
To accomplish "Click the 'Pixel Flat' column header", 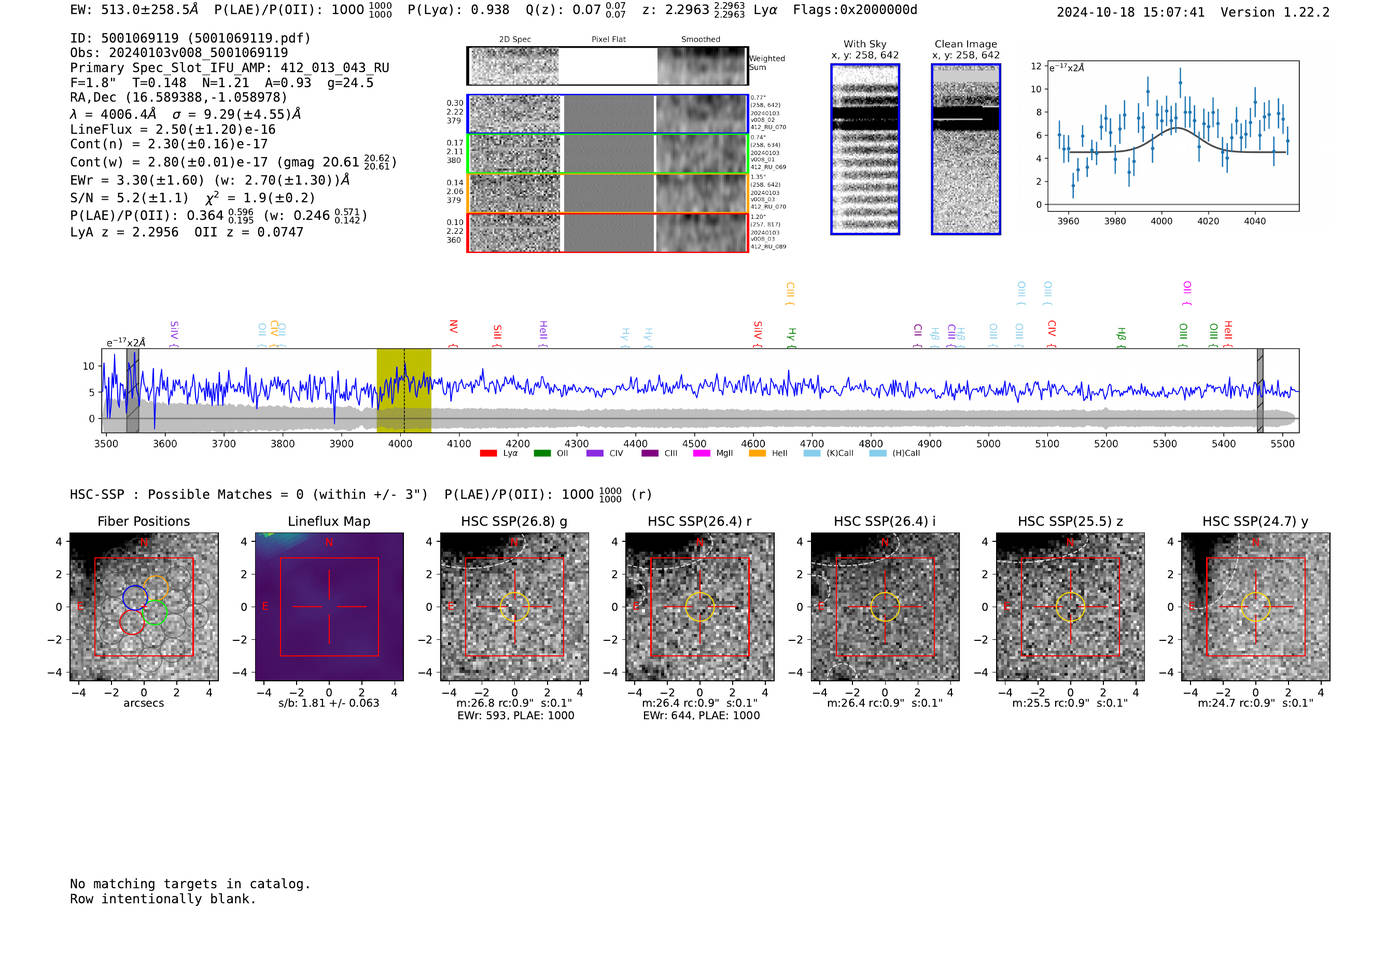I will click(x=608, y=39).
